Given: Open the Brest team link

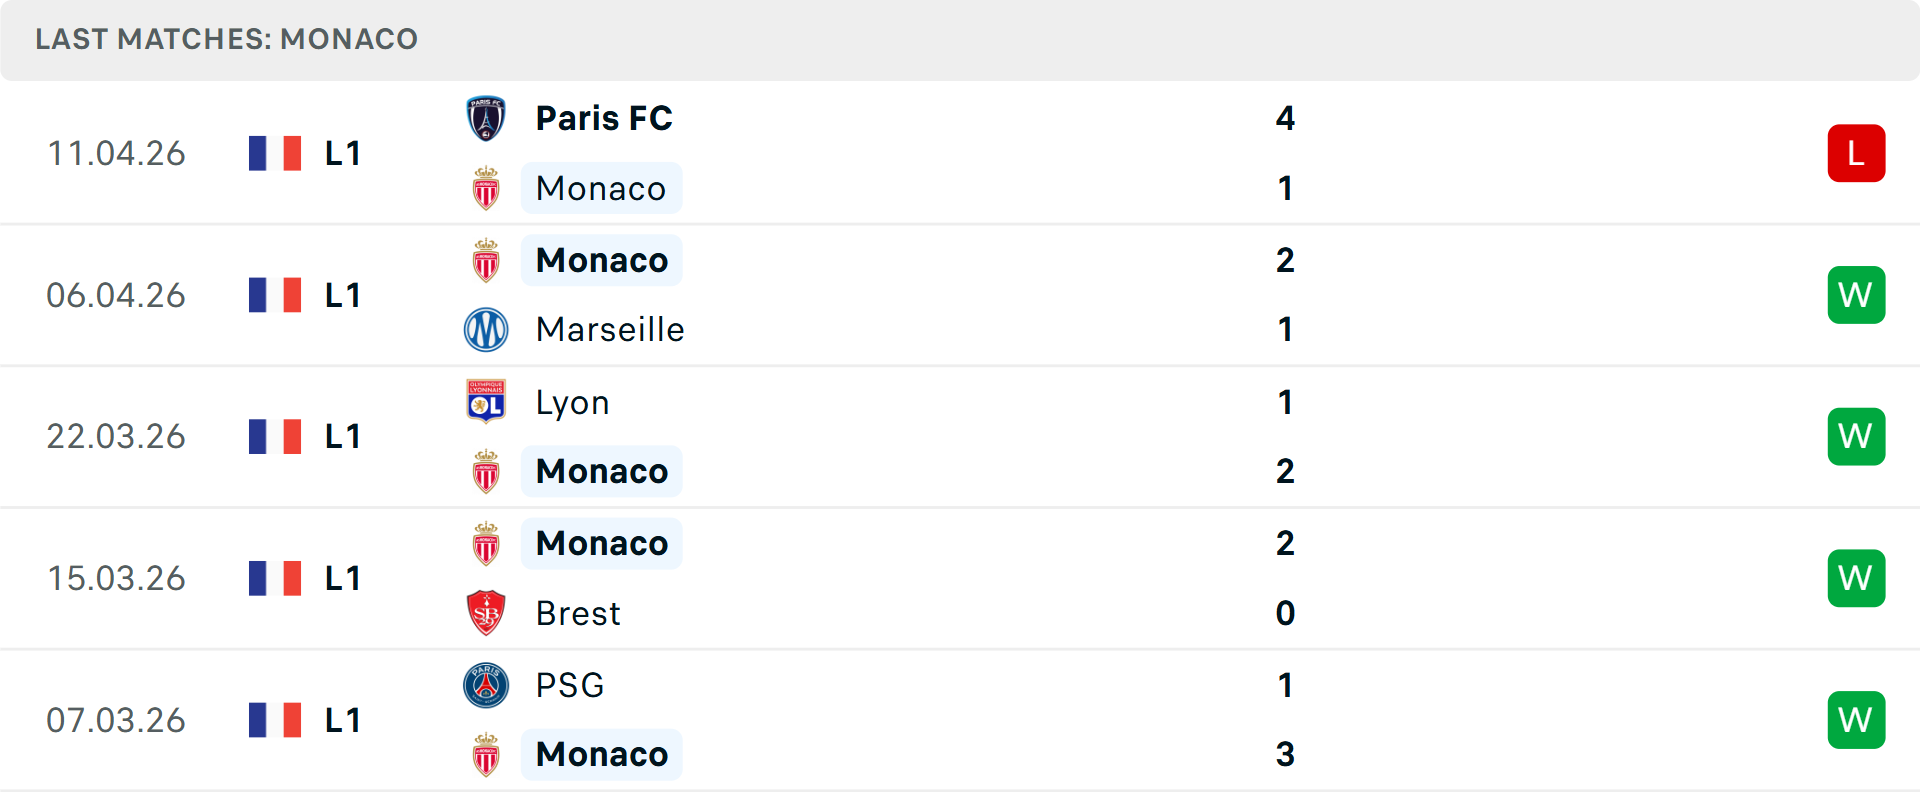Looking at the screenshot, I should tap(578, 613).
